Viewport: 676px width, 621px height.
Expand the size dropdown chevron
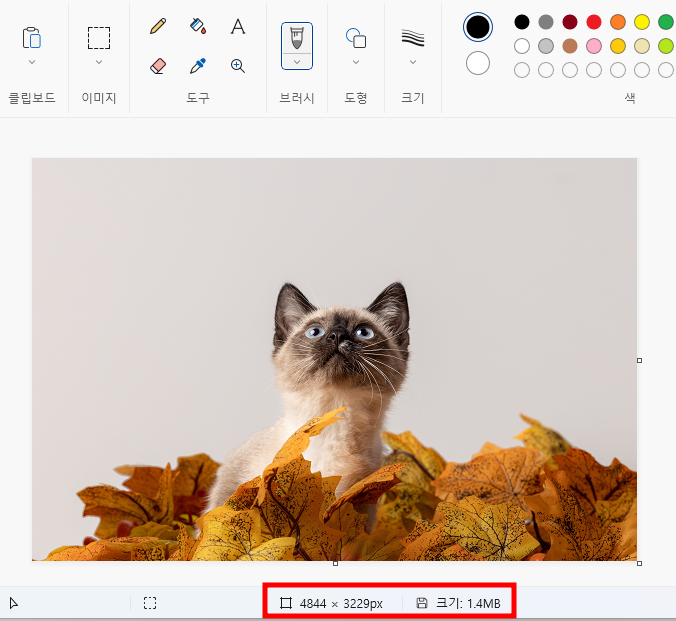coord(413,62)
